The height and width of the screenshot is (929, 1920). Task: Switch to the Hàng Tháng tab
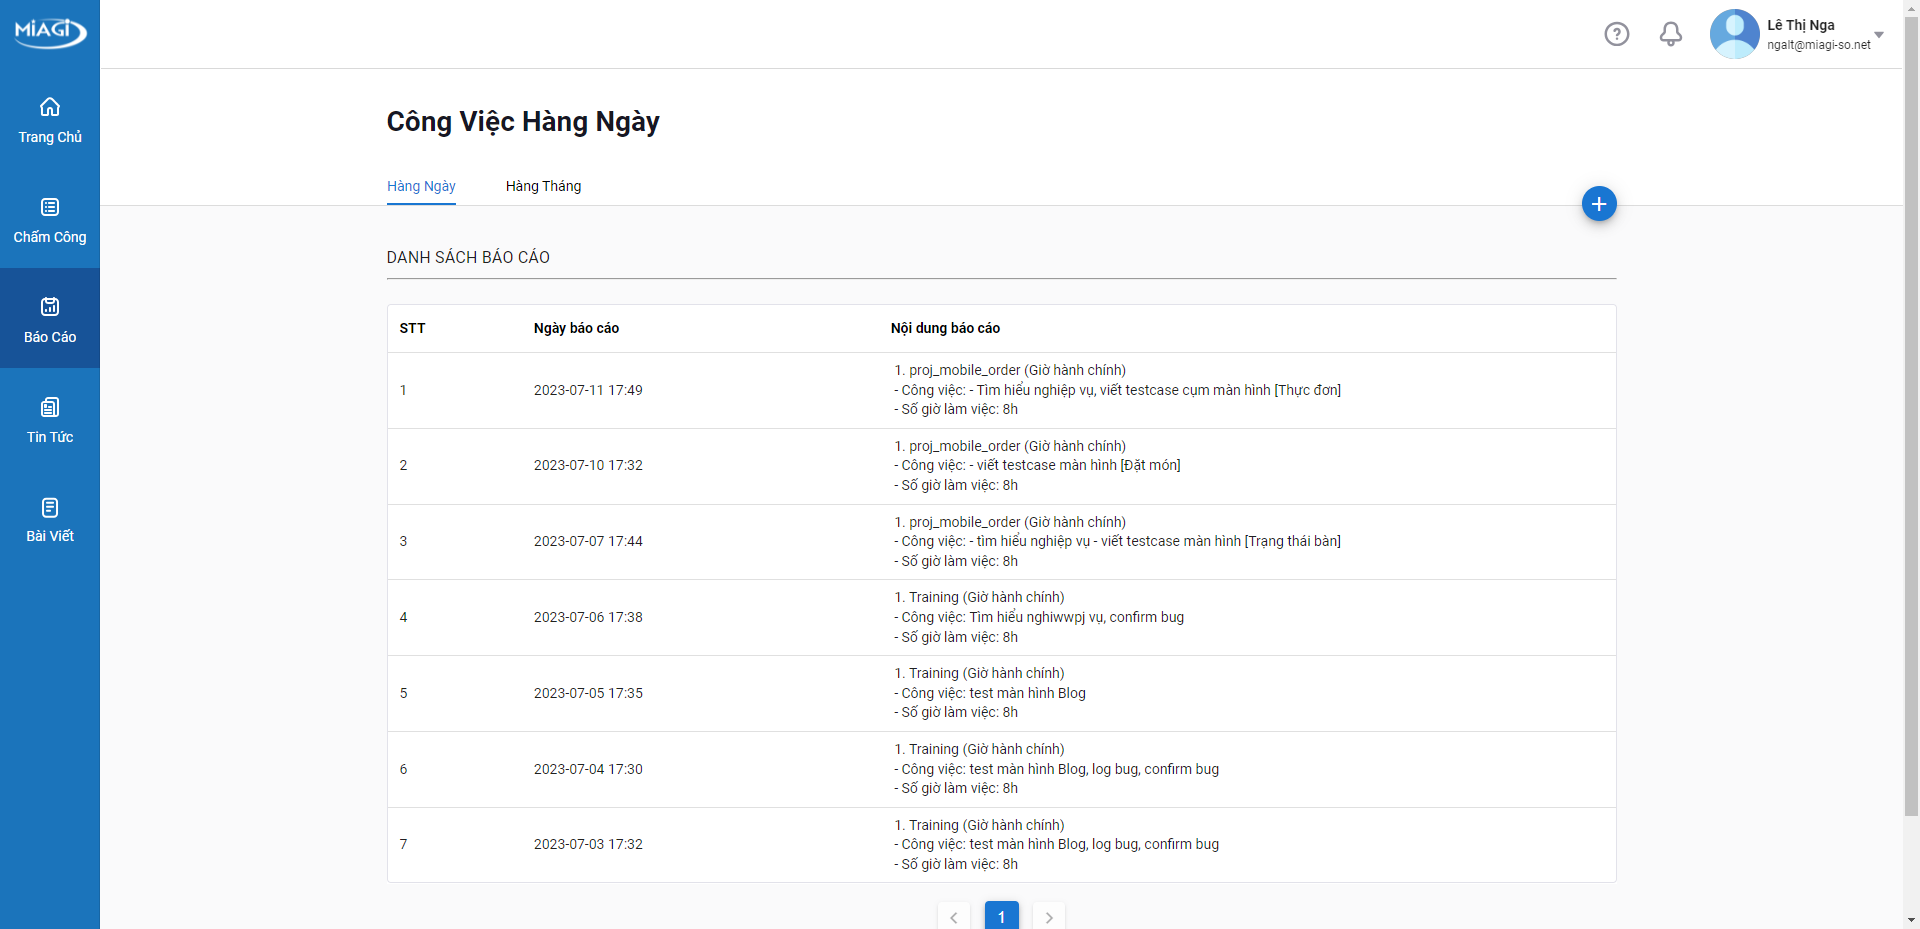pos(543,186)
